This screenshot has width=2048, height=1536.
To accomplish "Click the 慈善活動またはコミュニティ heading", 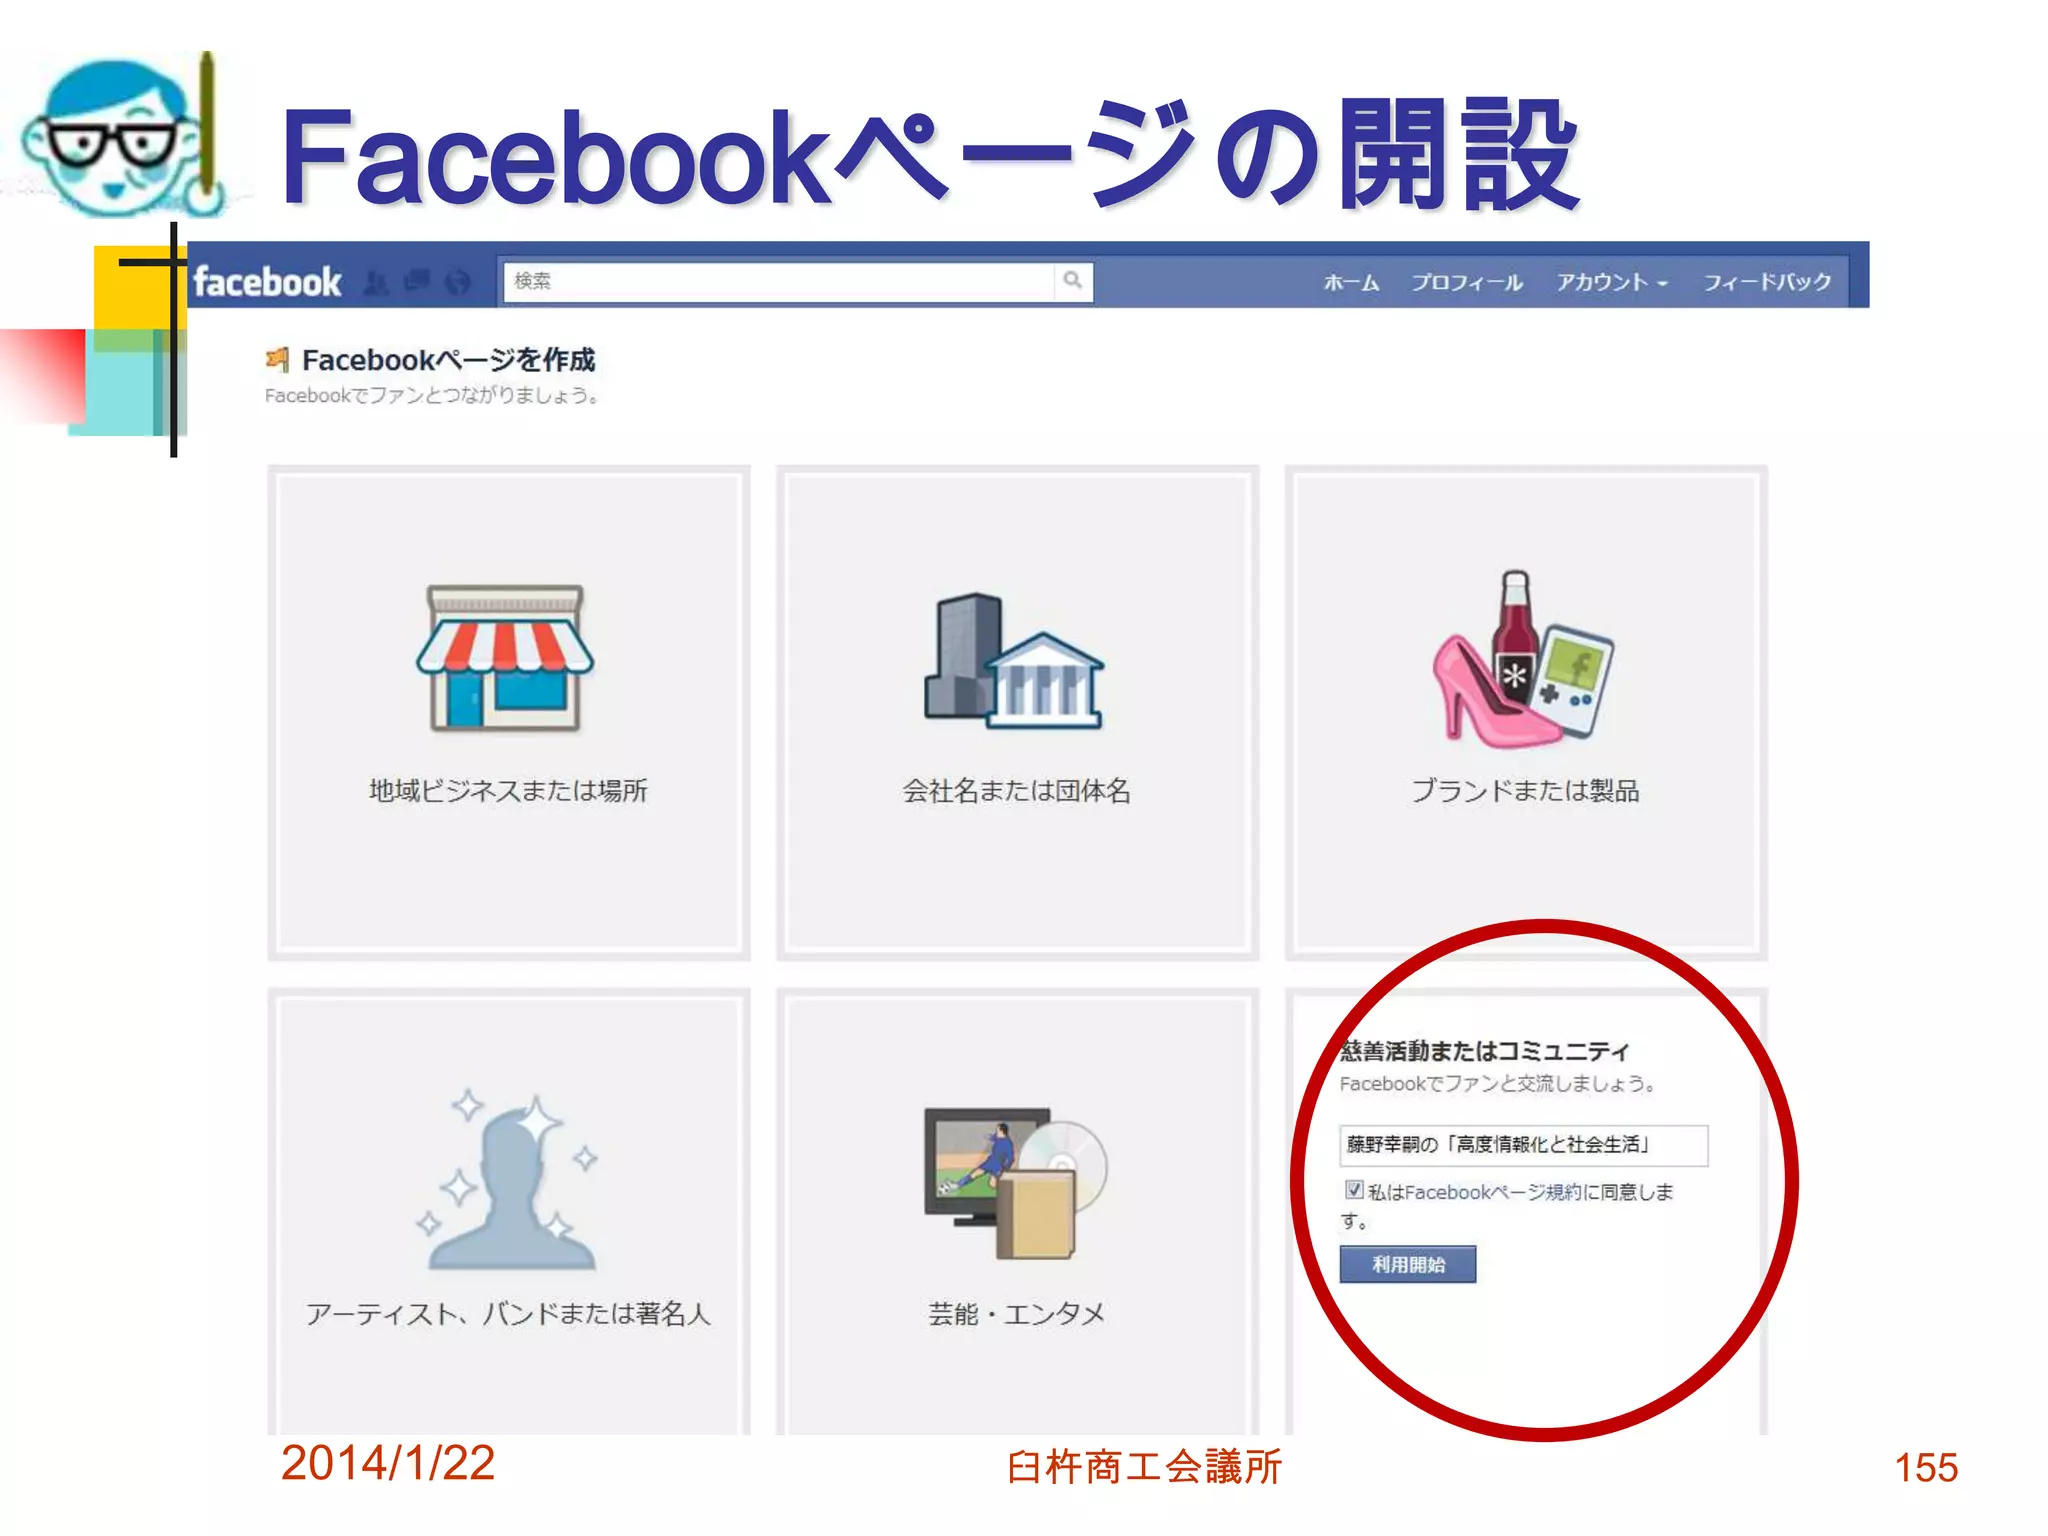I will [1486, 1051].
